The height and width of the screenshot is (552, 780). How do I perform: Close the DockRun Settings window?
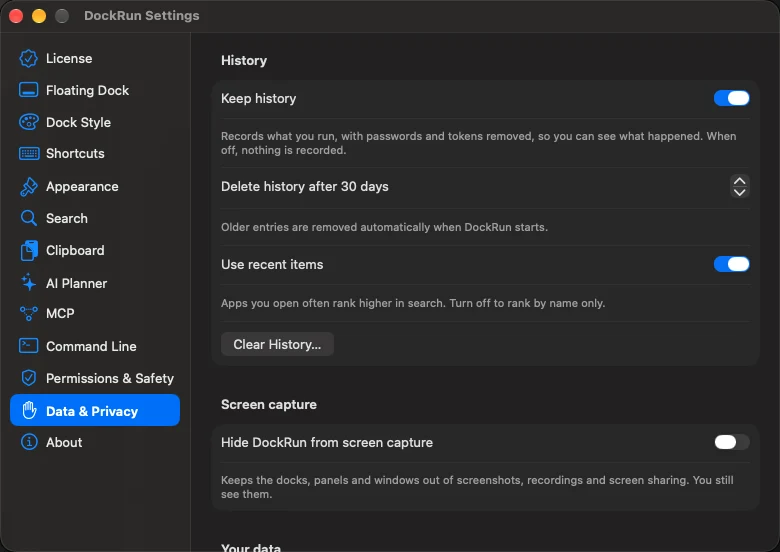(16, 16)
